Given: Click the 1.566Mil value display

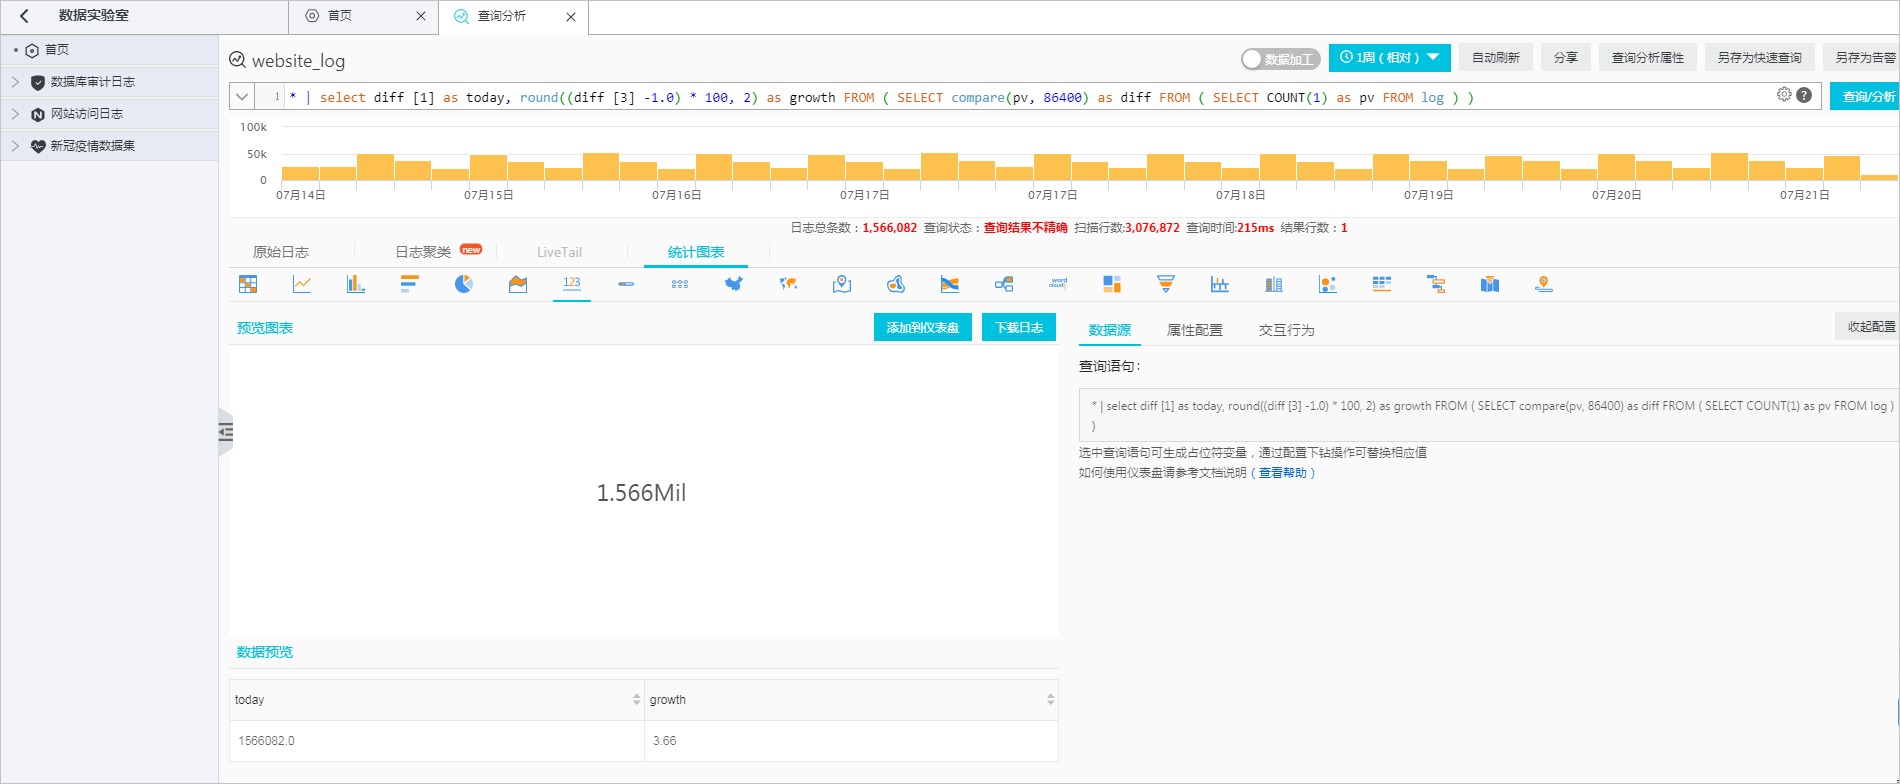Looking at the screenshot, I should (641, 493).
